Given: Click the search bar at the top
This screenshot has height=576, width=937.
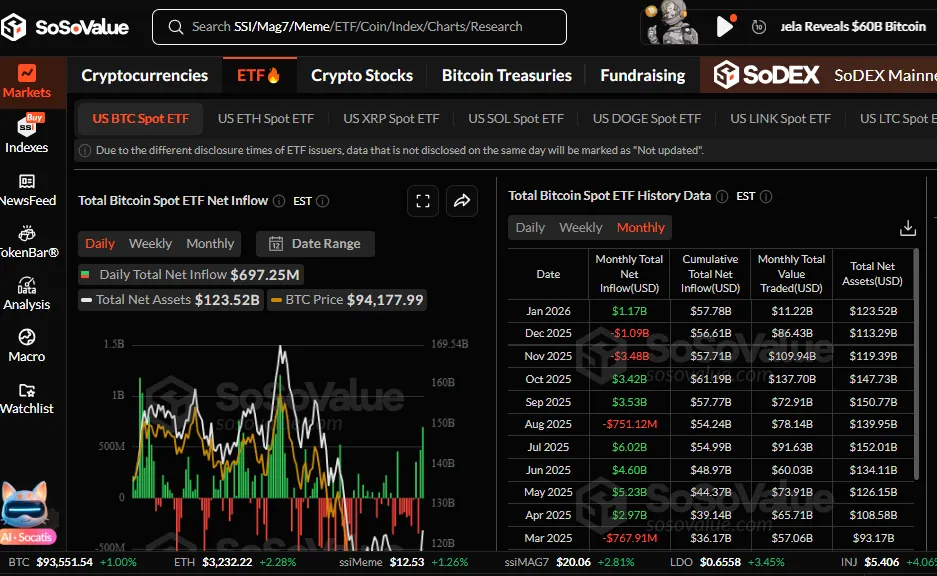Looking at the screenshot, I should [x=359, y=27].
